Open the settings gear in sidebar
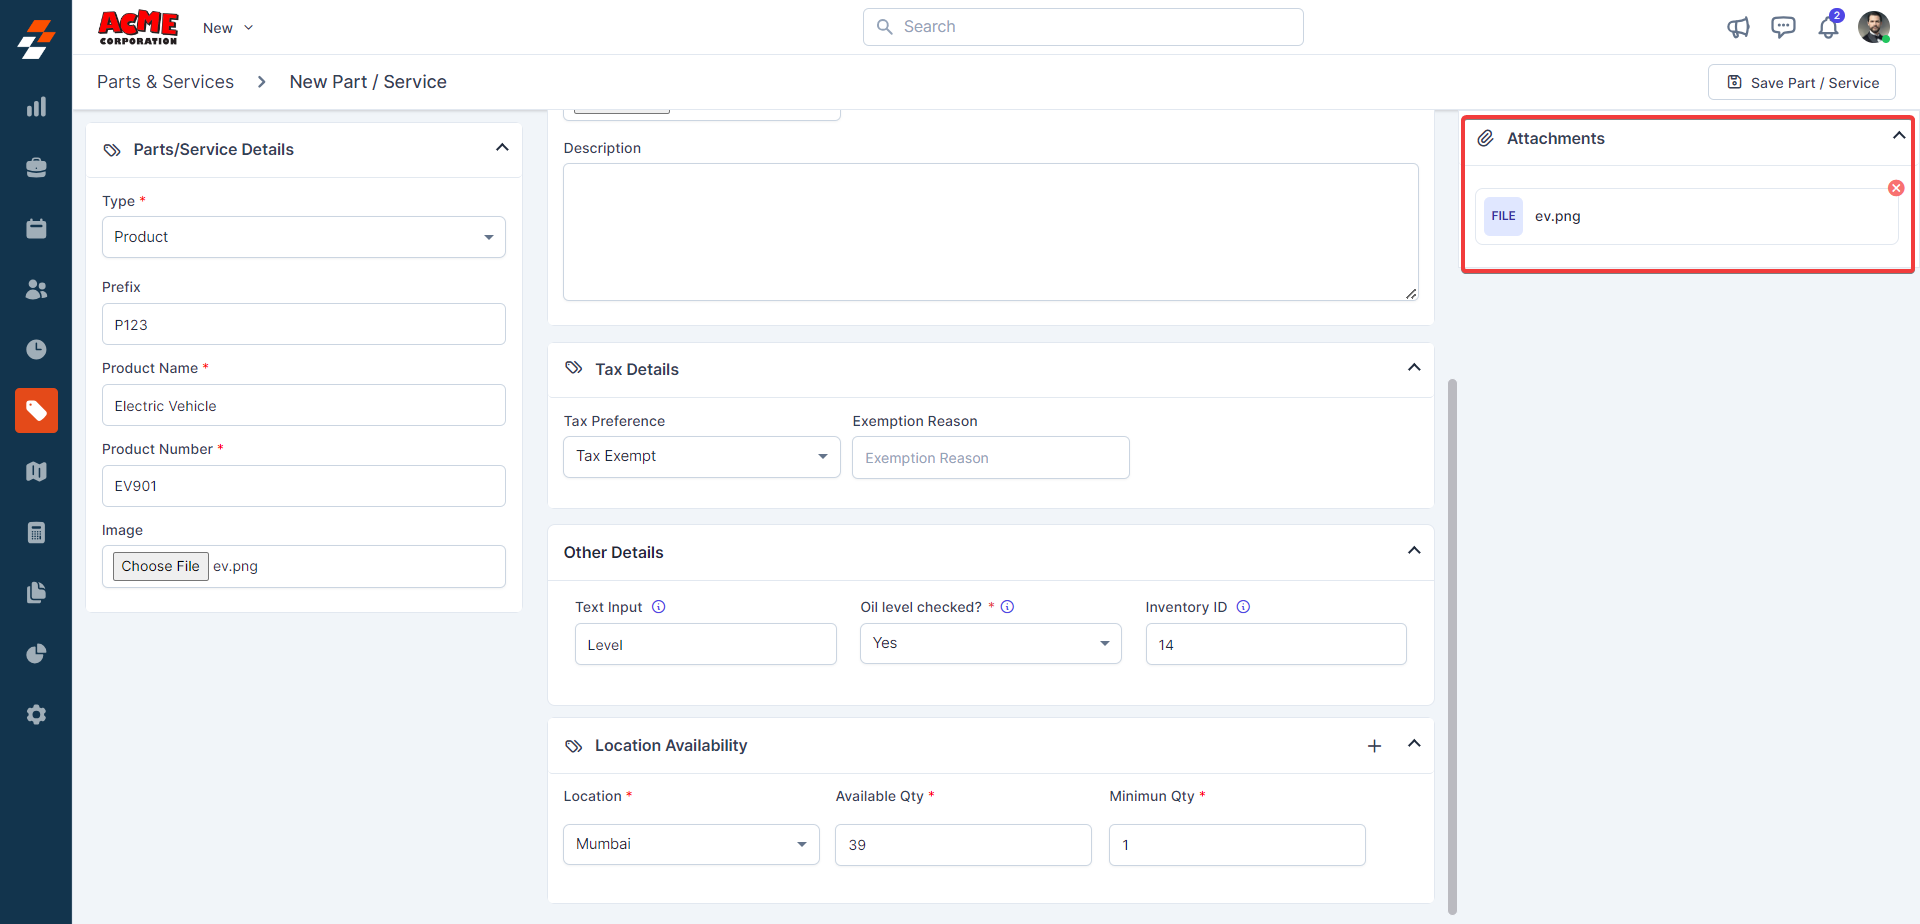Viewport: 1920px width, 924px height. [36, 715]
